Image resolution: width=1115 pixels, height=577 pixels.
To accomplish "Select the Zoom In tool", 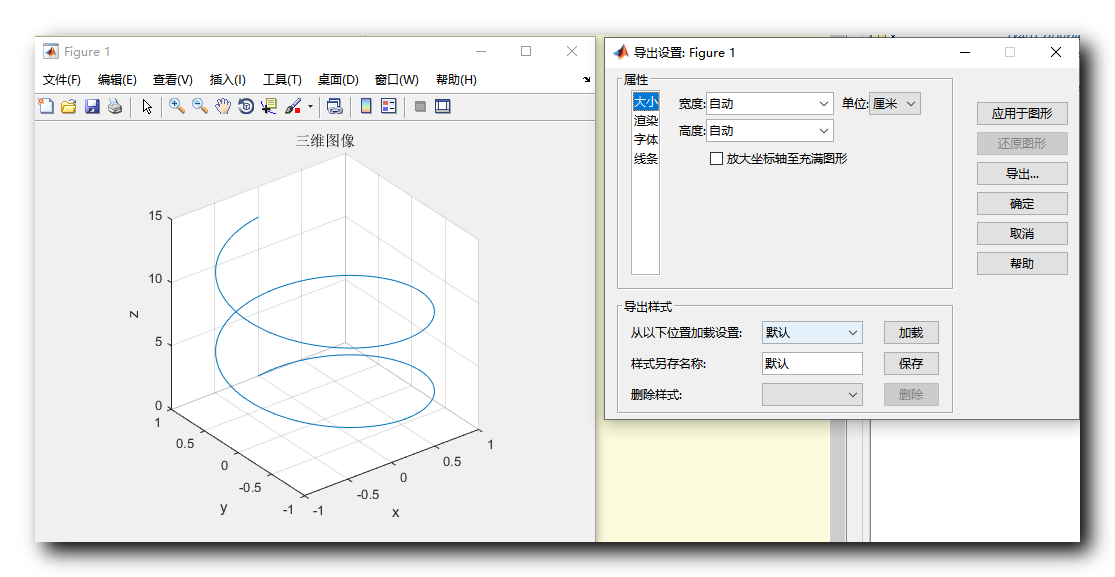I will pyautogui.click(x=176, y=106).
